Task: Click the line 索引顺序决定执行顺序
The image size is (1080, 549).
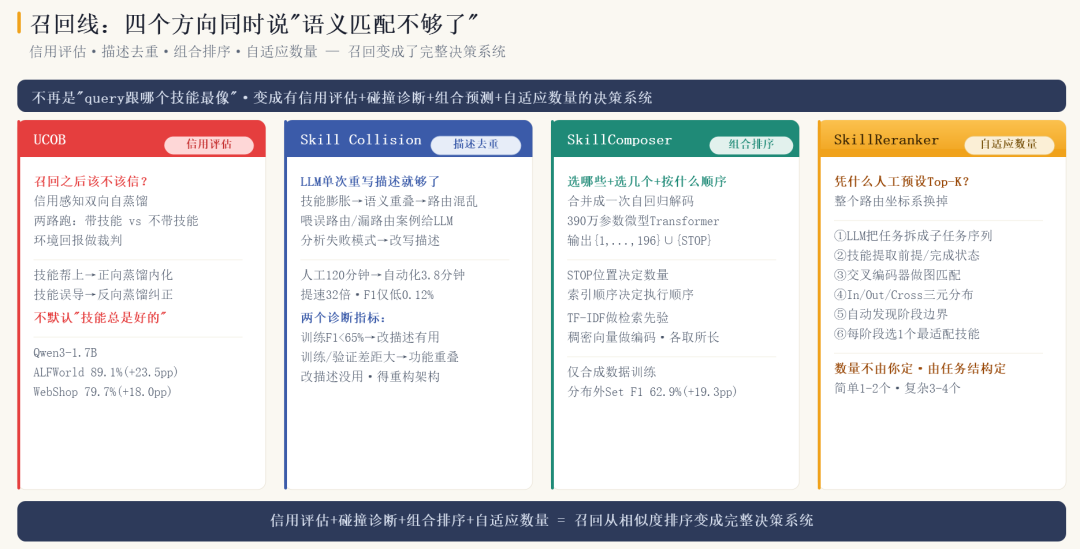Action: pos(630,295)
